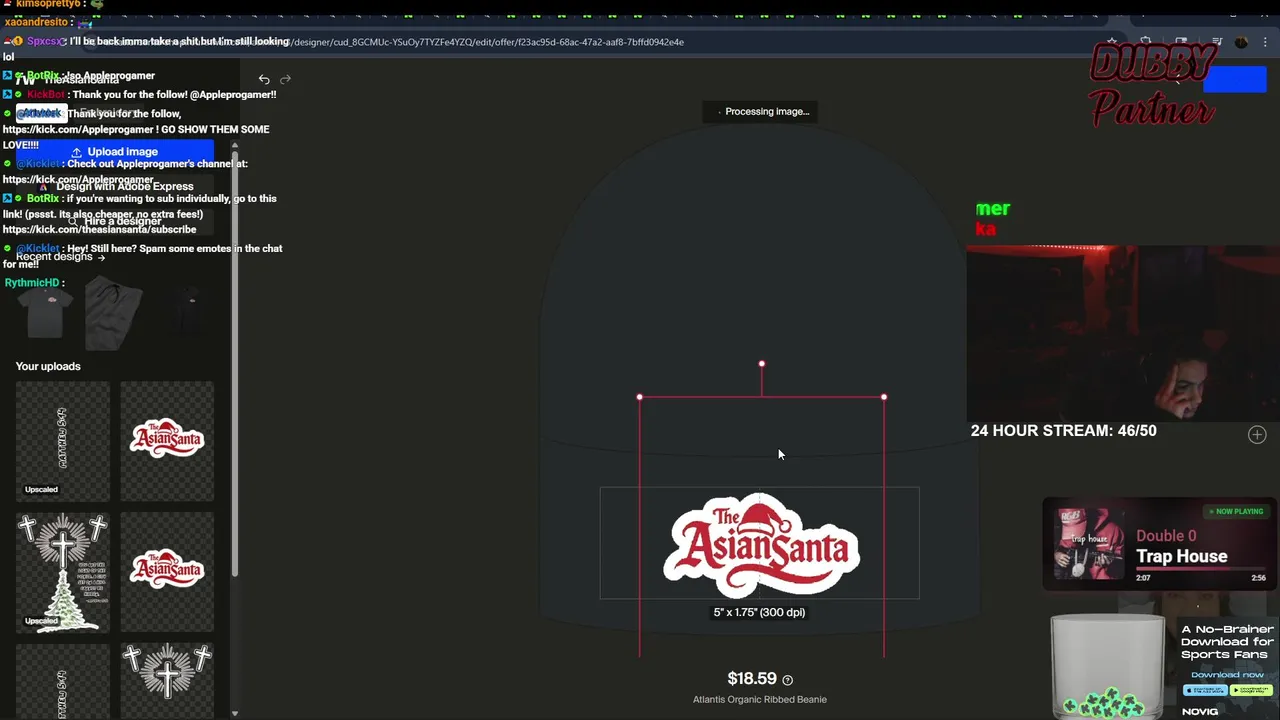Click the scroll-down arrow of uploads panel
This screenshot has width=1280, height=720.
click(235, 713)
